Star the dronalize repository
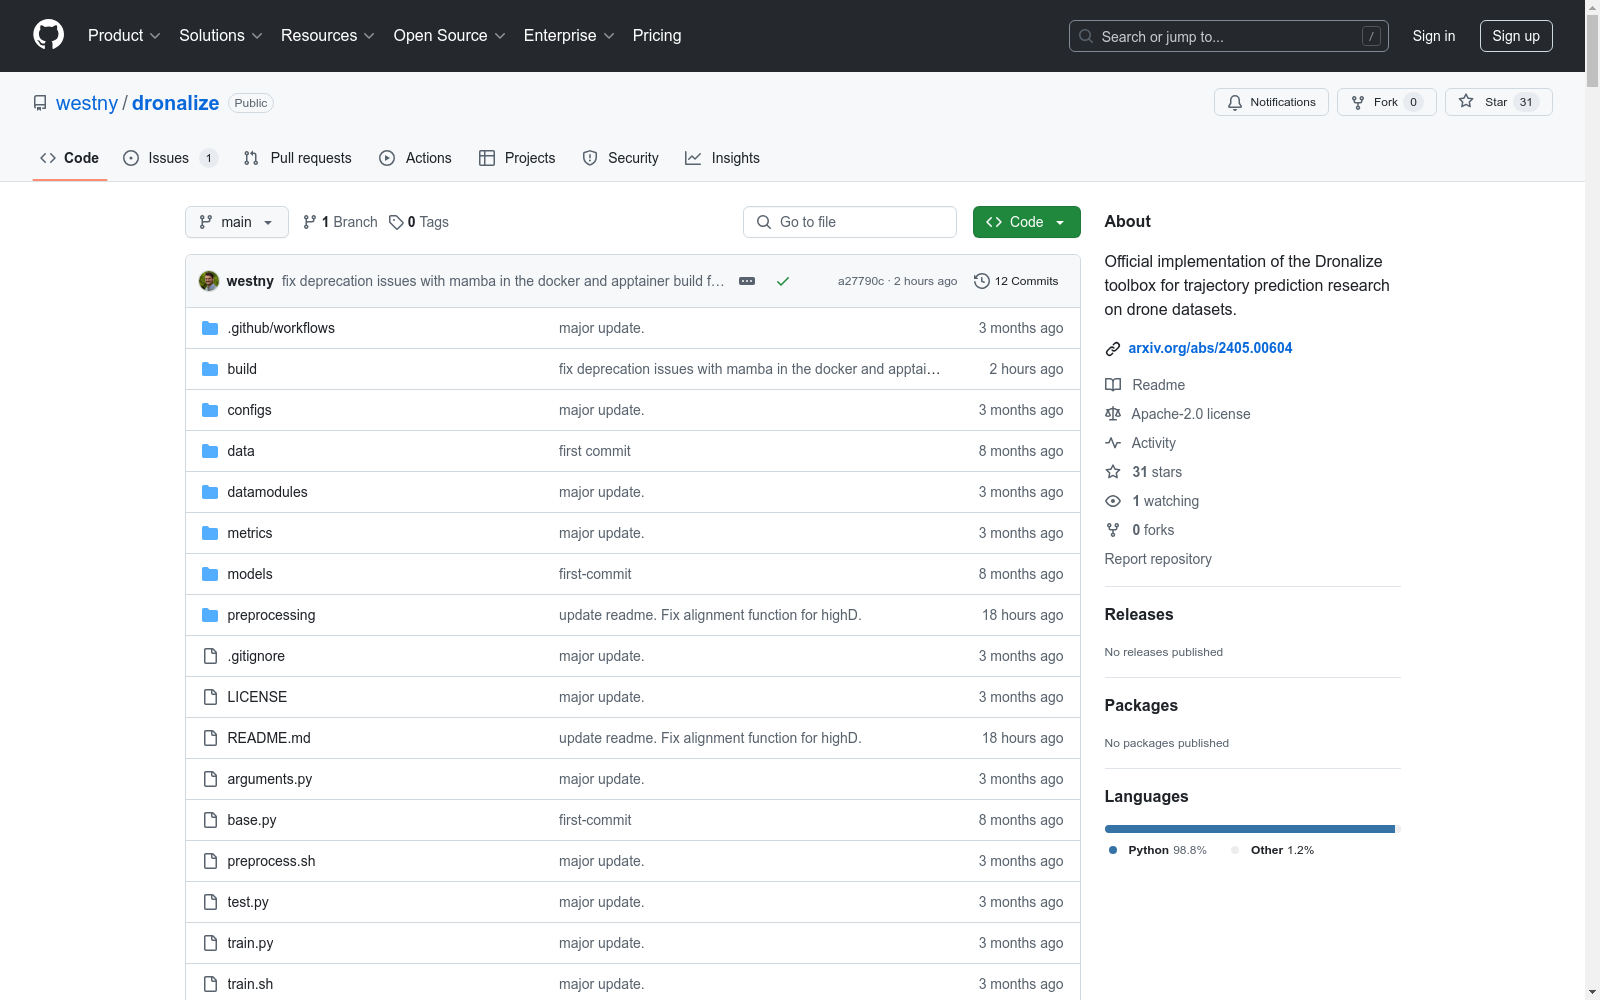 tap(1498, 102)
